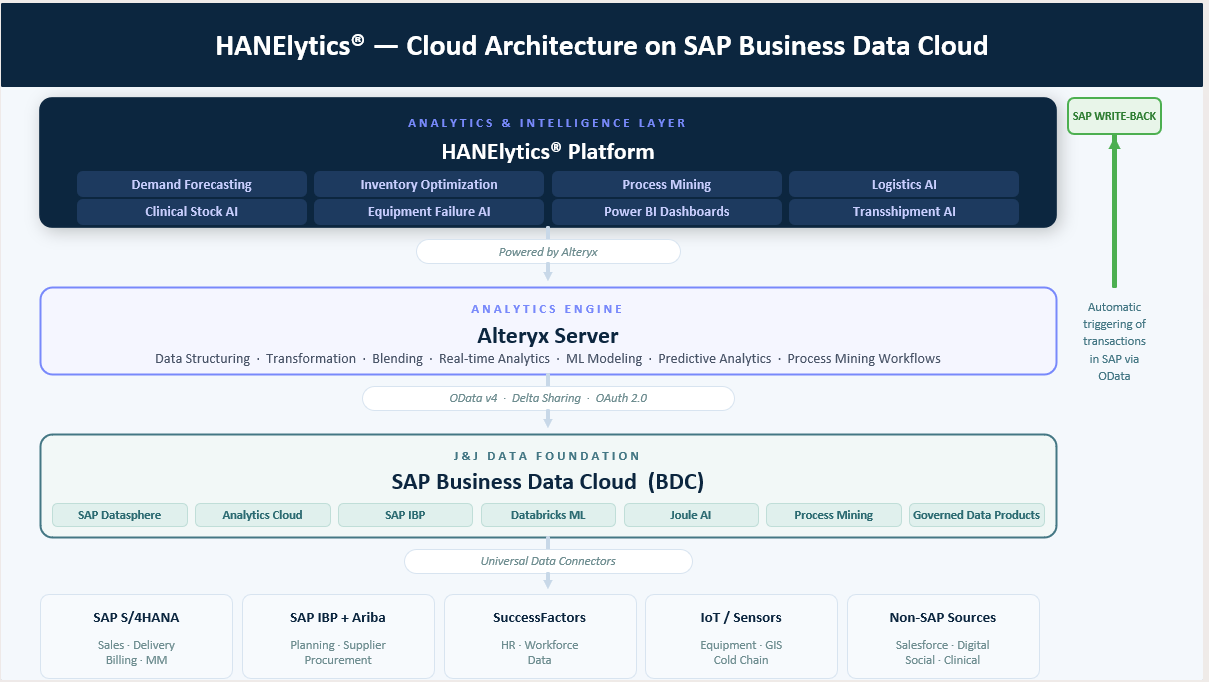Click the Demand Forecasting box
Viewport: 1209px width, 682px height.
point(192,184)
